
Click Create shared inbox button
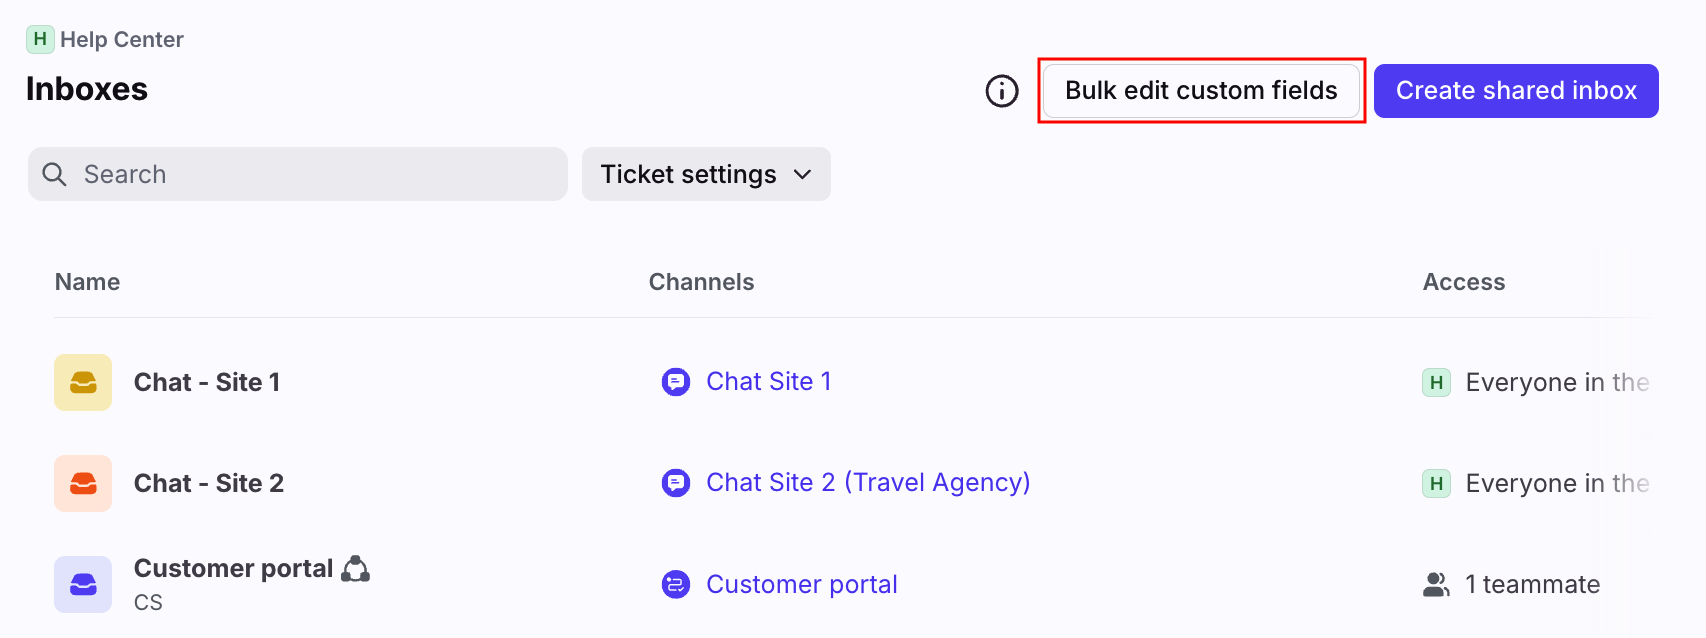tap(1516, 91)
